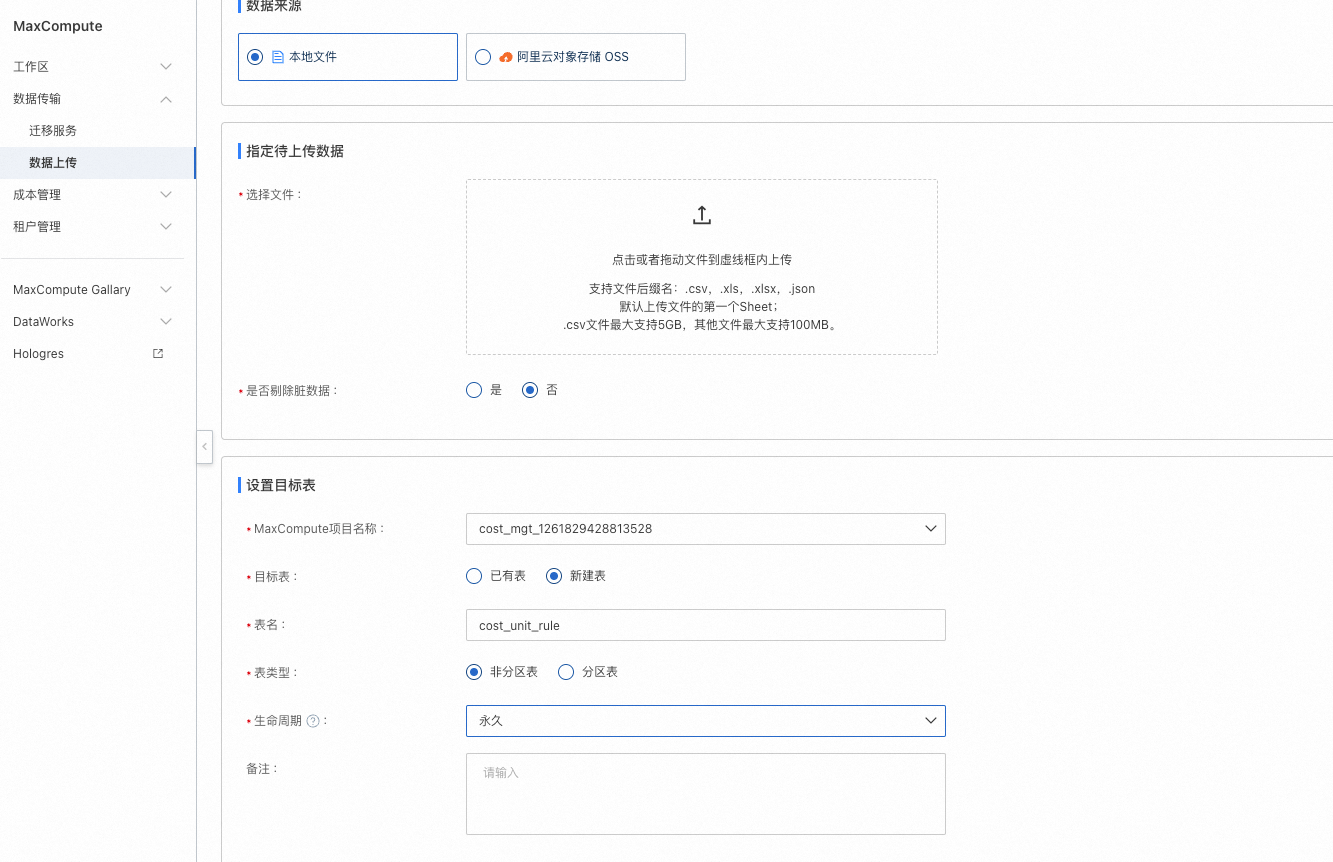Click the 指定待上传数据 section heading

click(295, 151)
